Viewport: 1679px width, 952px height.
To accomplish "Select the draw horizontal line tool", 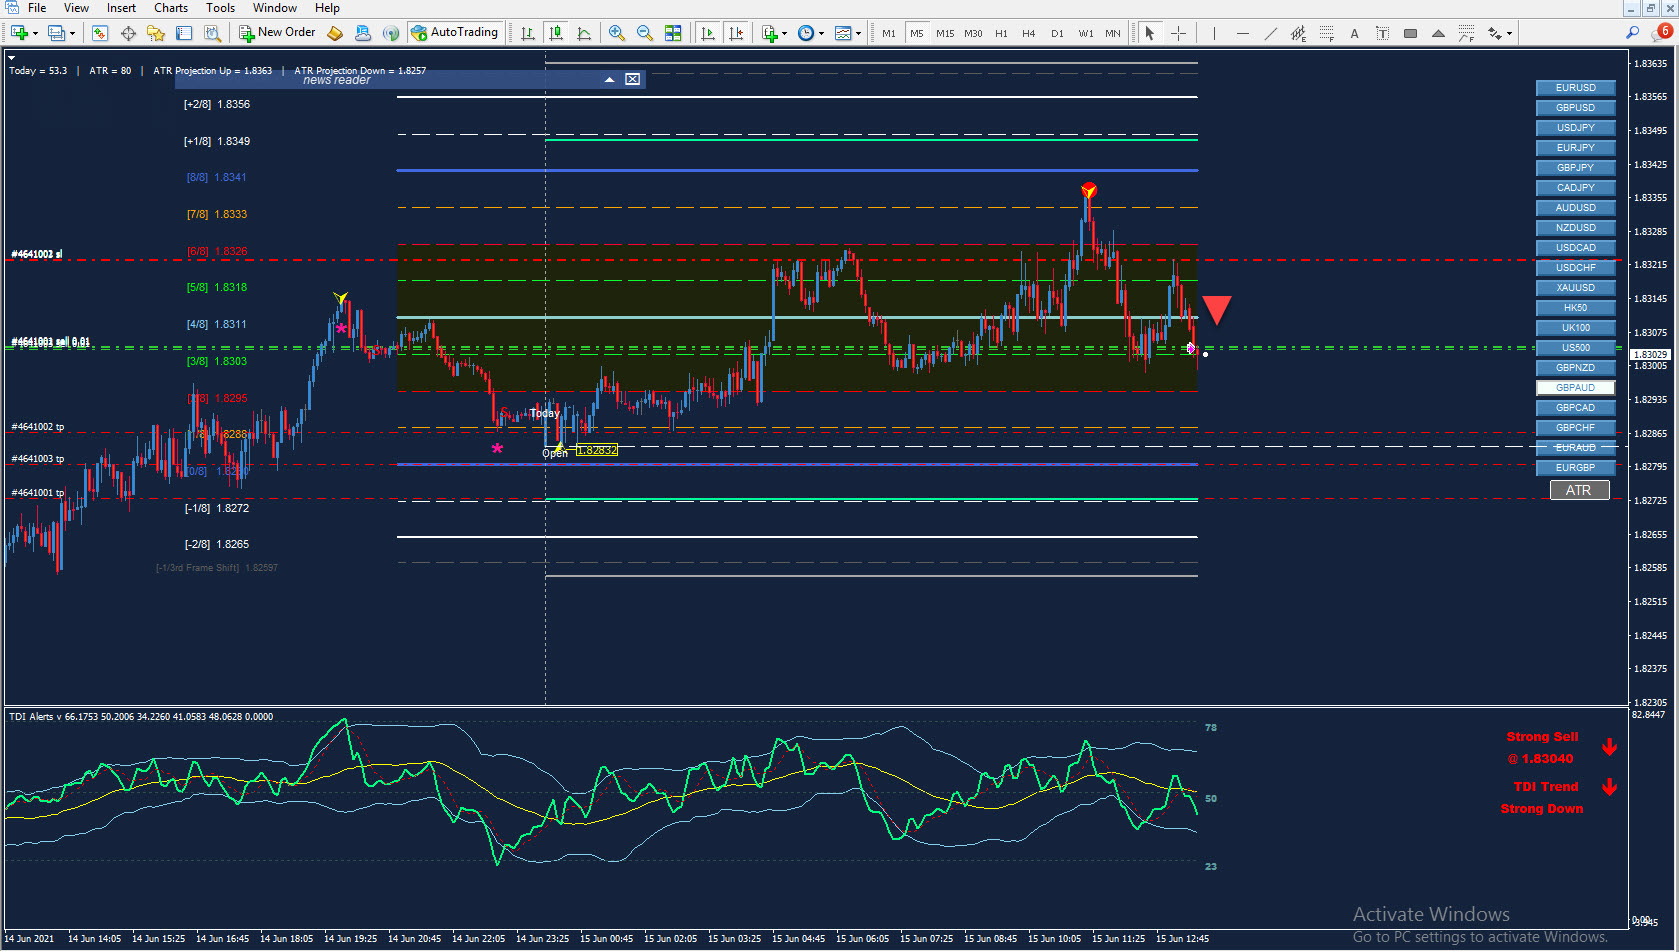I will coord(1242,33).
